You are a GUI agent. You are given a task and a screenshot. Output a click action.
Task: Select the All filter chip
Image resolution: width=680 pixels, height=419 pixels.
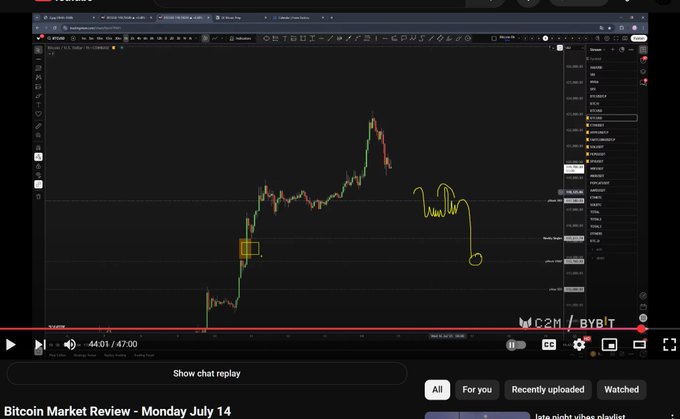pyautogui.click(x=437, y=390)
